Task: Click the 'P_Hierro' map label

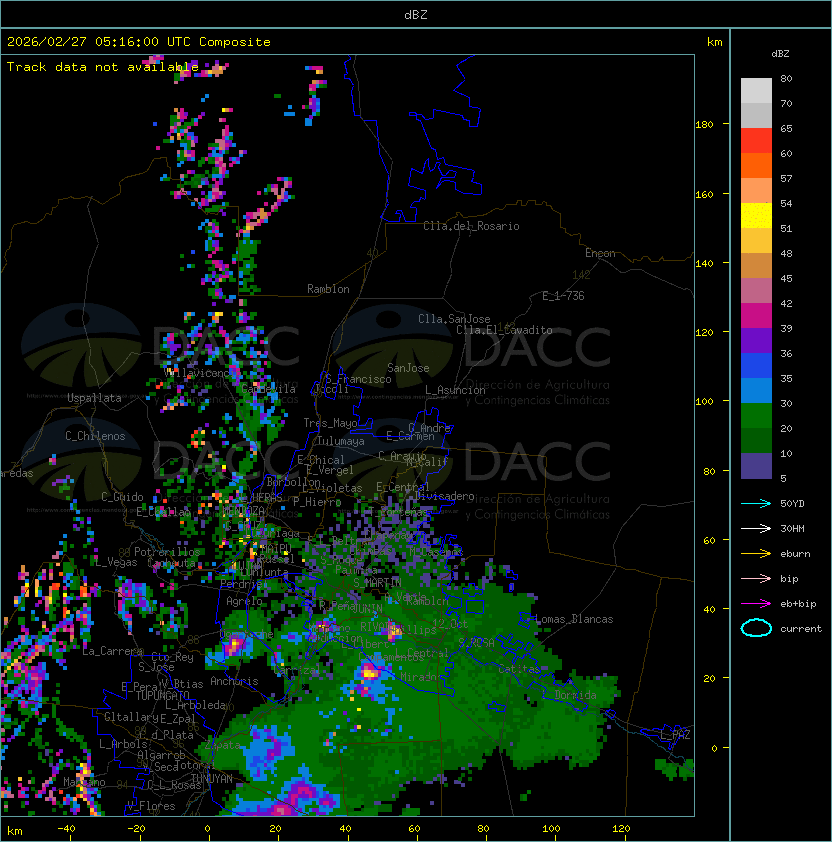Action: 317,502
